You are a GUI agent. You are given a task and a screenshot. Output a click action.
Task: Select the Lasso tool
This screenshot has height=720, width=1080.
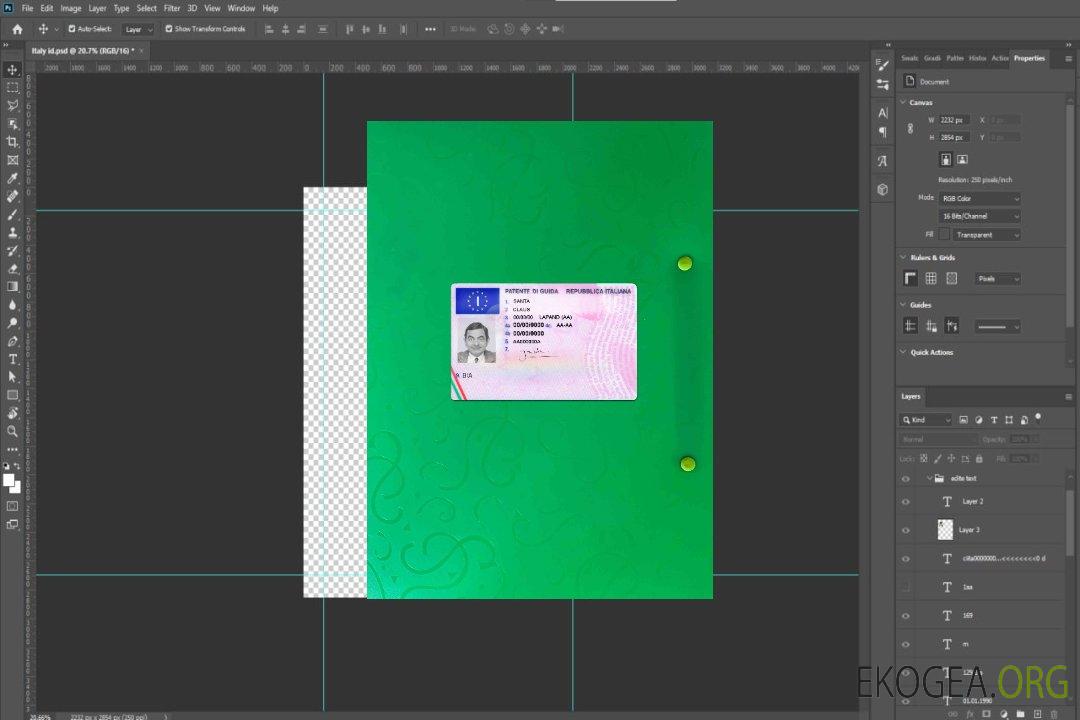12,106
